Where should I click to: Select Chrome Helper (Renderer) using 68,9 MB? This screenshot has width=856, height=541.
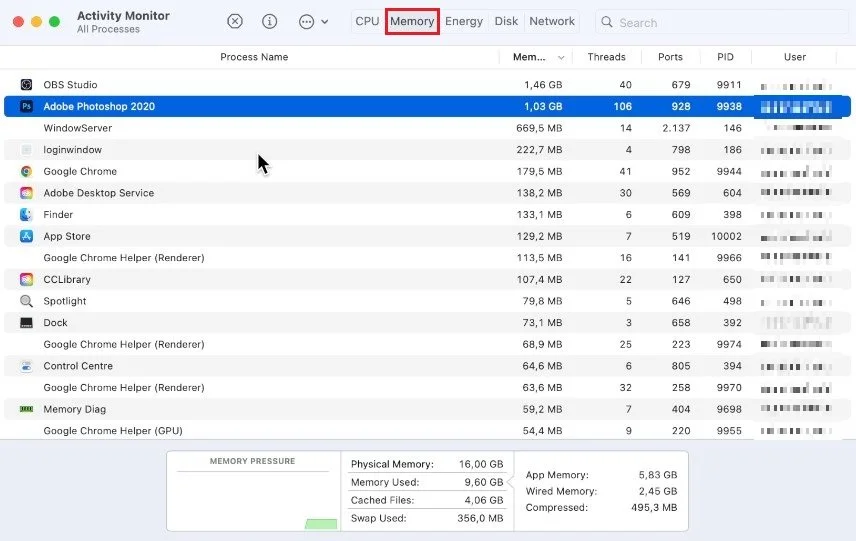[x=124, y=344]
